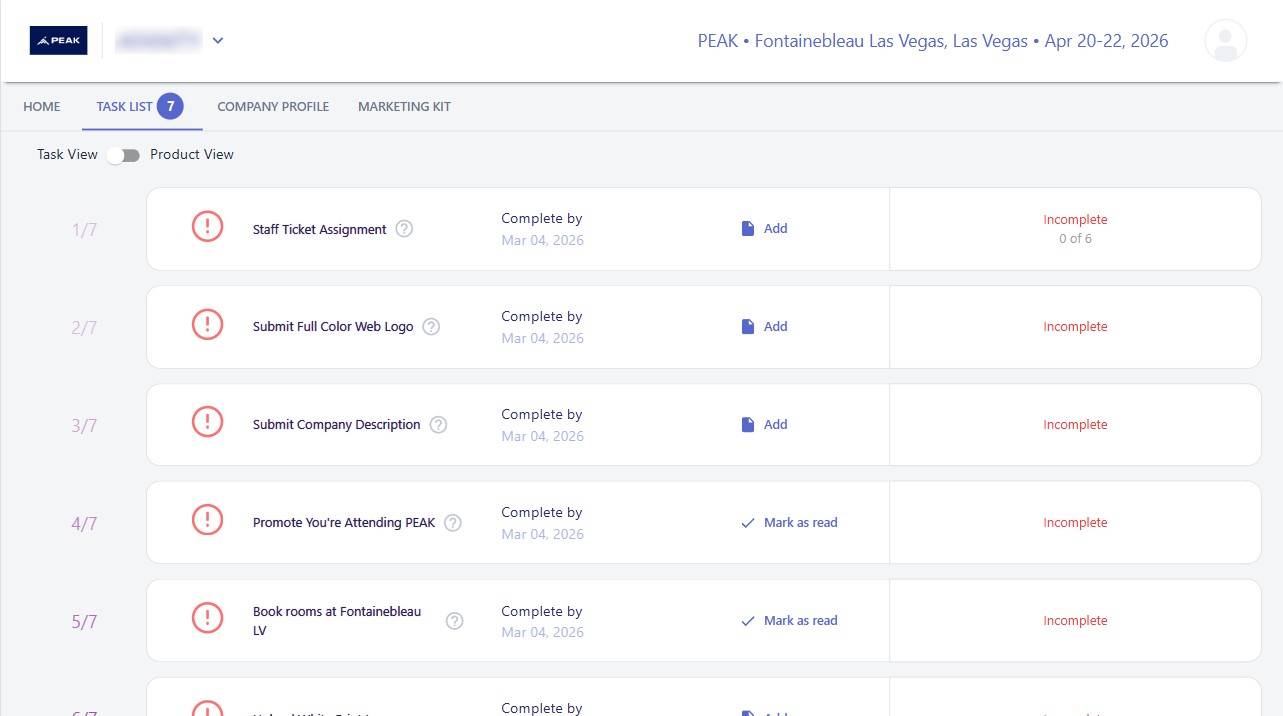Mark Promote You're Attending PEAK as read
The image size is (1283, 716).
click(x=789, y=523)
